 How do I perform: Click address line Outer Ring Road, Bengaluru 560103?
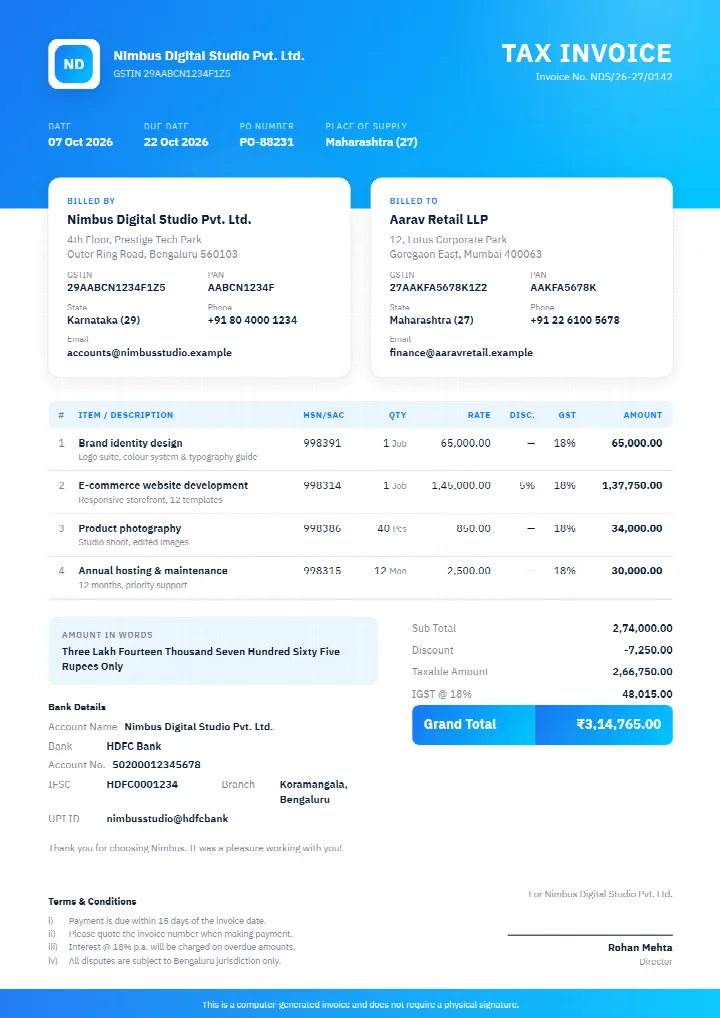click(153, 254)
